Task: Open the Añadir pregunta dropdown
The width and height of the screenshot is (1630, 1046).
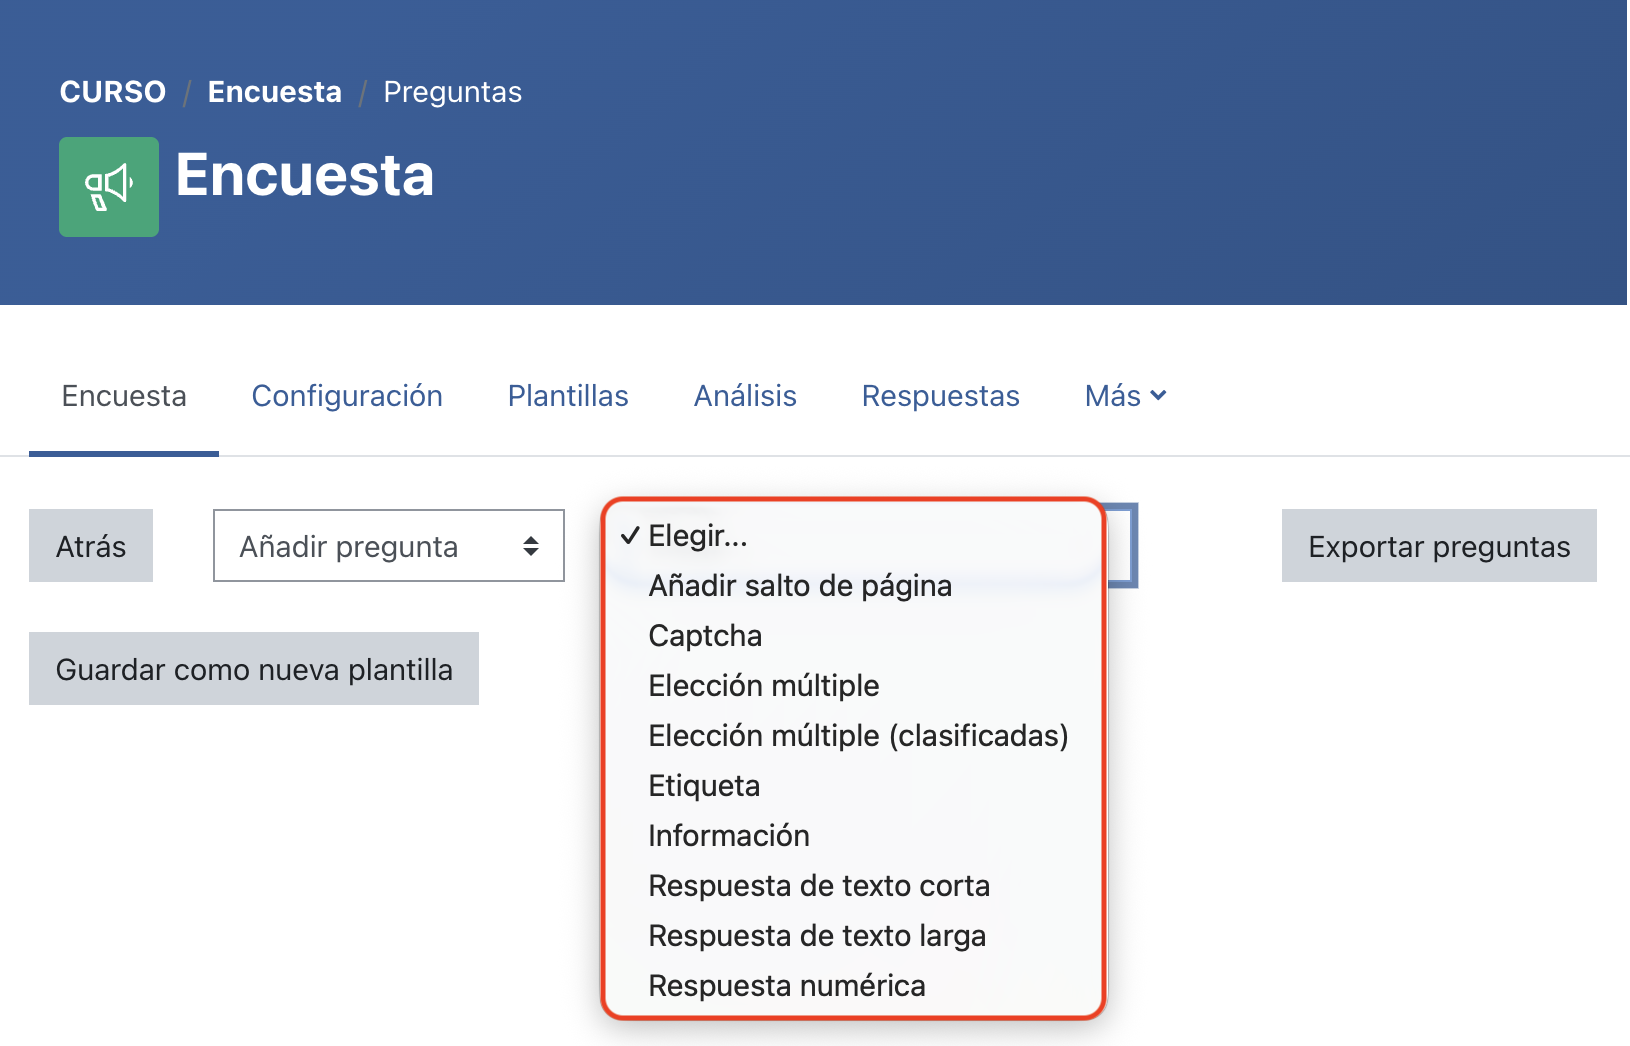Action: pos(389,546)
